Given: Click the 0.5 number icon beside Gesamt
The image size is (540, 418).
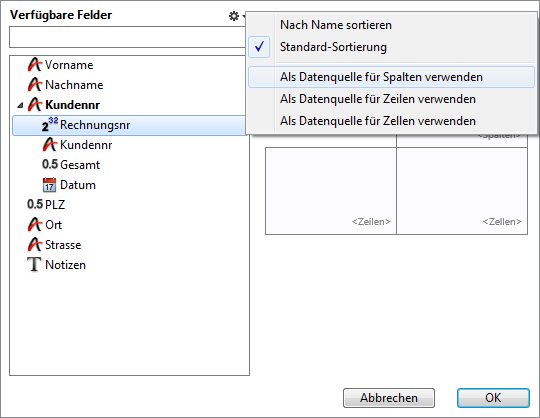Looking at the screenshot, I should pos(50,165).
